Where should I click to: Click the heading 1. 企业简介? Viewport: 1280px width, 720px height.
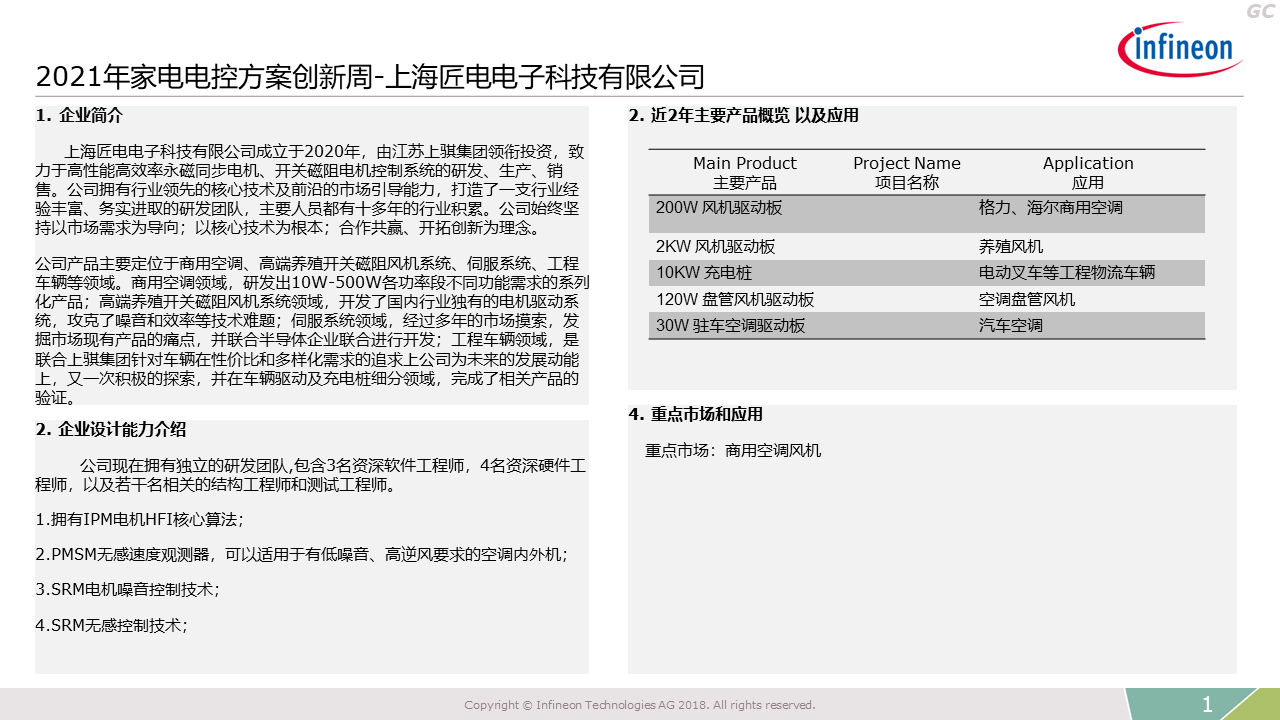(x=79, y=115)
